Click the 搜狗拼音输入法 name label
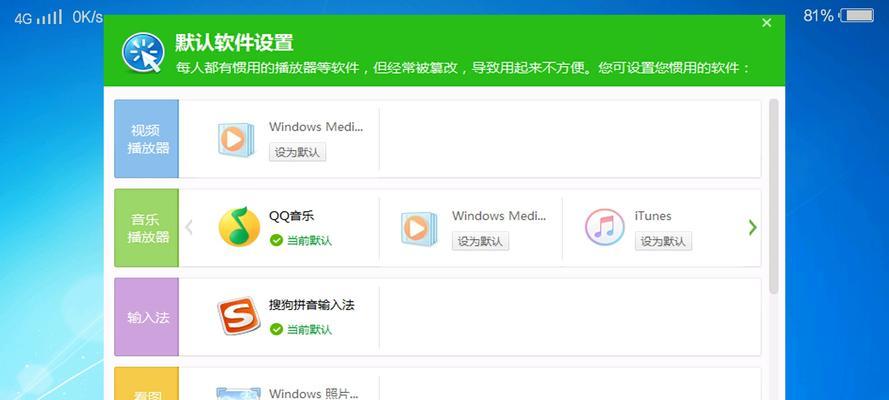Viewport: 889px width, 400px height. coord(312,305)
